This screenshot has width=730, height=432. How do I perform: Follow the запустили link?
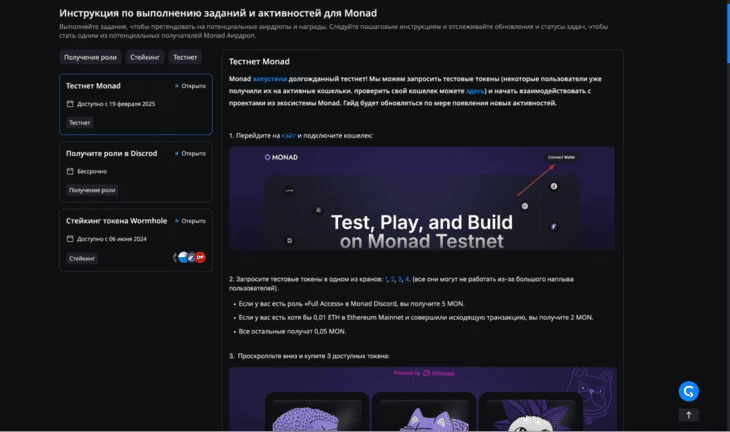click(270, 79)
